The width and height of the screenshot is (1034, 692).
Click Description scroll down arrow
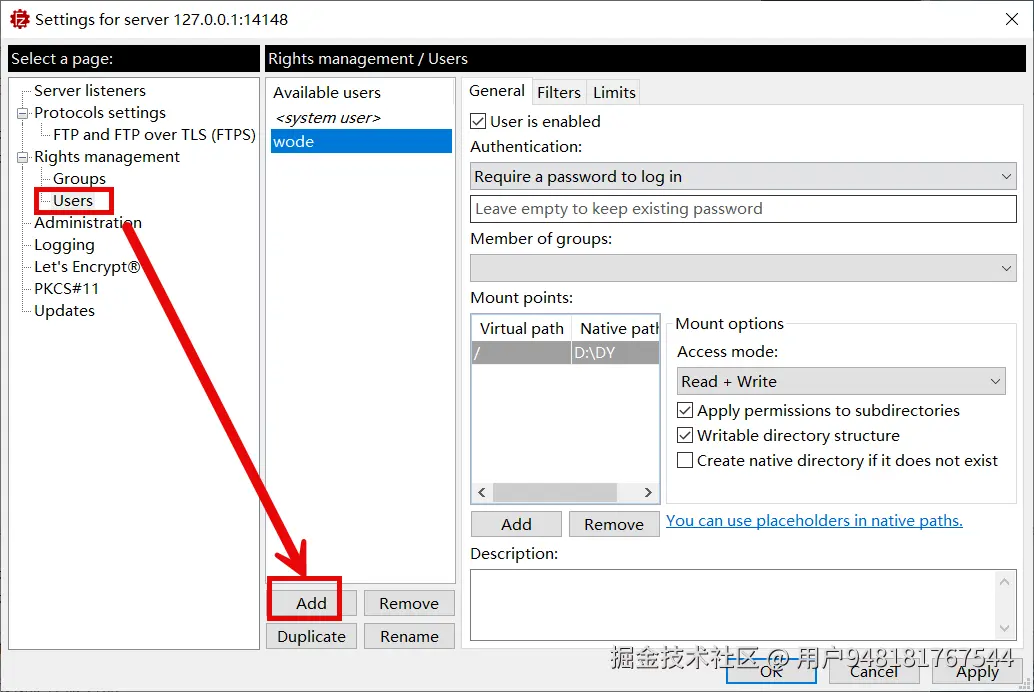(1004, 629)
